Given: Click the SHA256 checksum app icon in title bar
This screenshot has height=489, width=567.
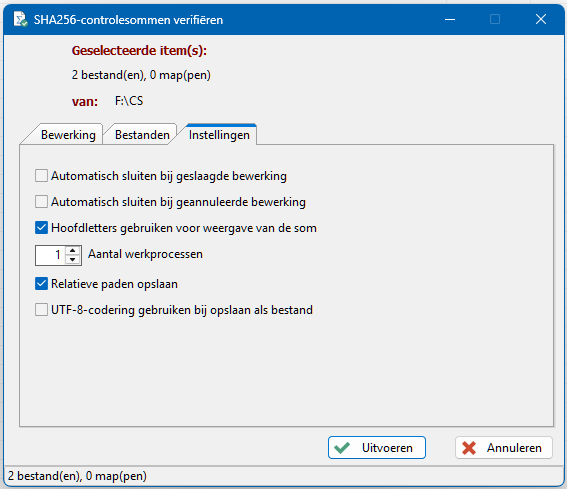Looking at the screenshot, I should click(x=20, y=19).
